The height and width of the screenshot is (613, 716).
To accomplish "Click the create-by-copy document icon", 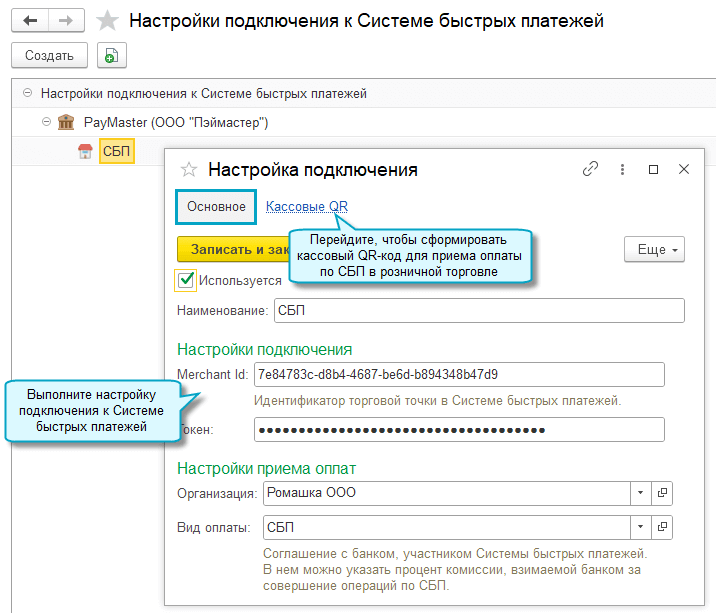I will coord(111,55).
